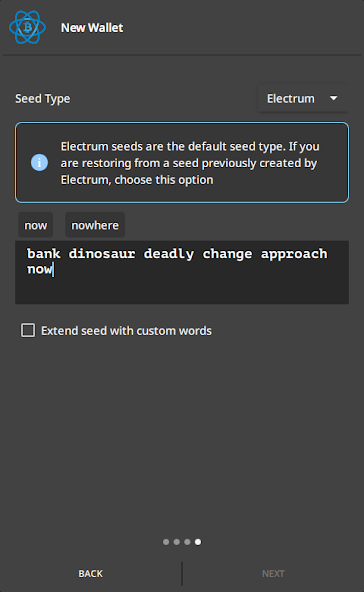The height and width of the screenshot is (592, 364).
Task: Click the word 'approach' in seed field
Action: tap(294, 254)
